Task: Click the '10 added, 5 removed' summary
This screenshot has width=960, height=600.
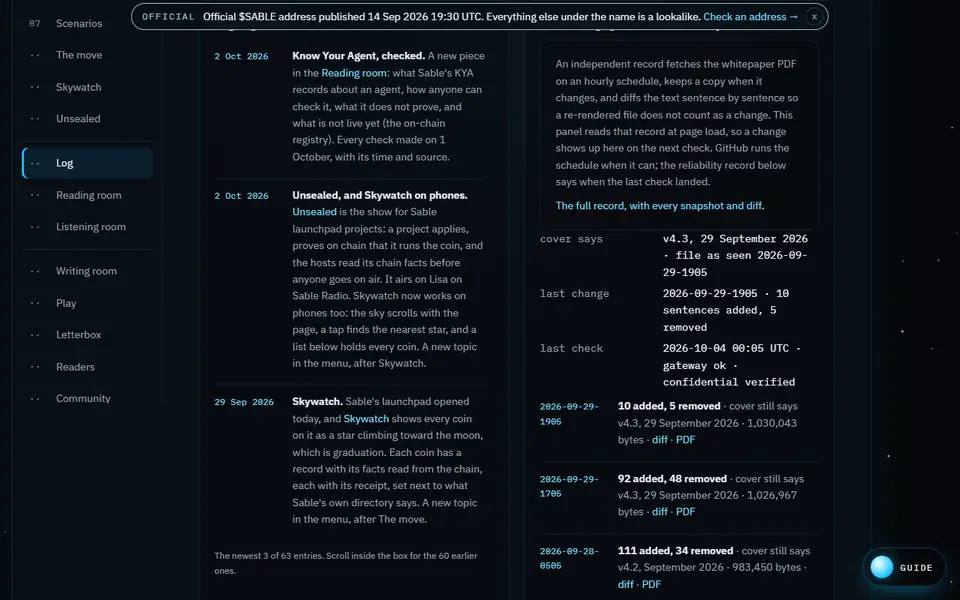Action: 669,406
